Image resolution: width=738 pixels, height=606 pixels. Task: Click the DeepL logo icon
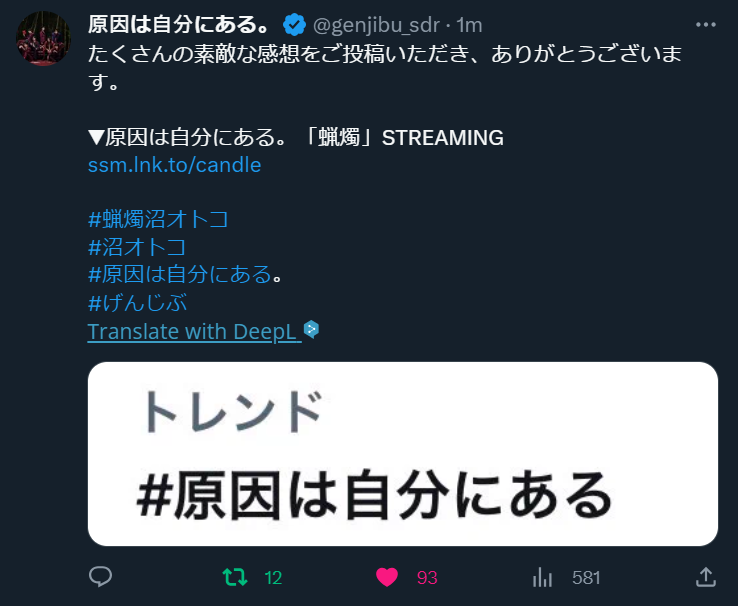(x=311, y=329)
